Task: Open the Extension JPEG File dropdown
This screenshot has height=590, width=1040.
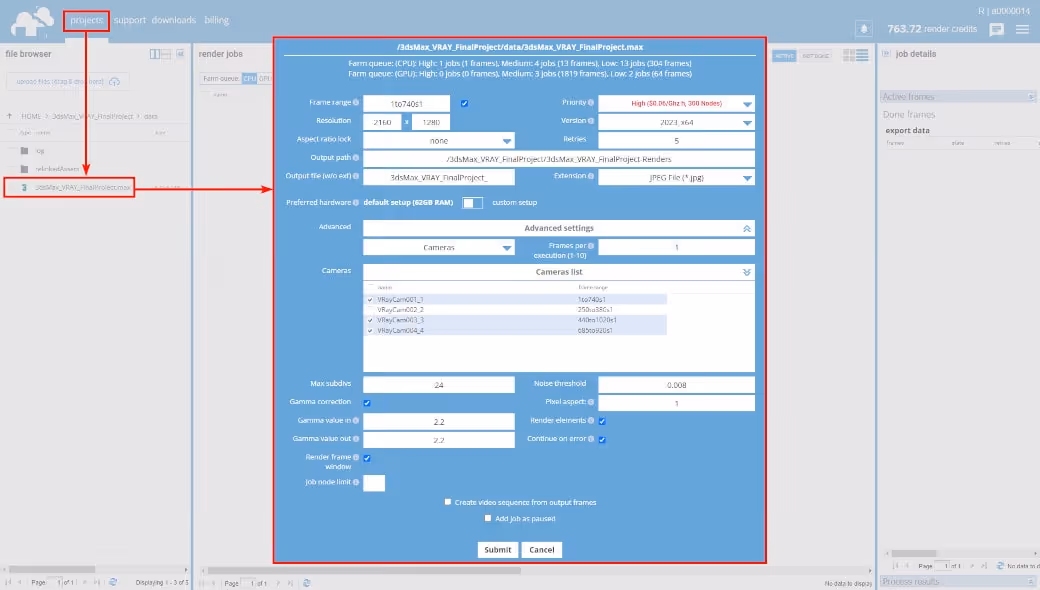Action: (x=677, y=178)
